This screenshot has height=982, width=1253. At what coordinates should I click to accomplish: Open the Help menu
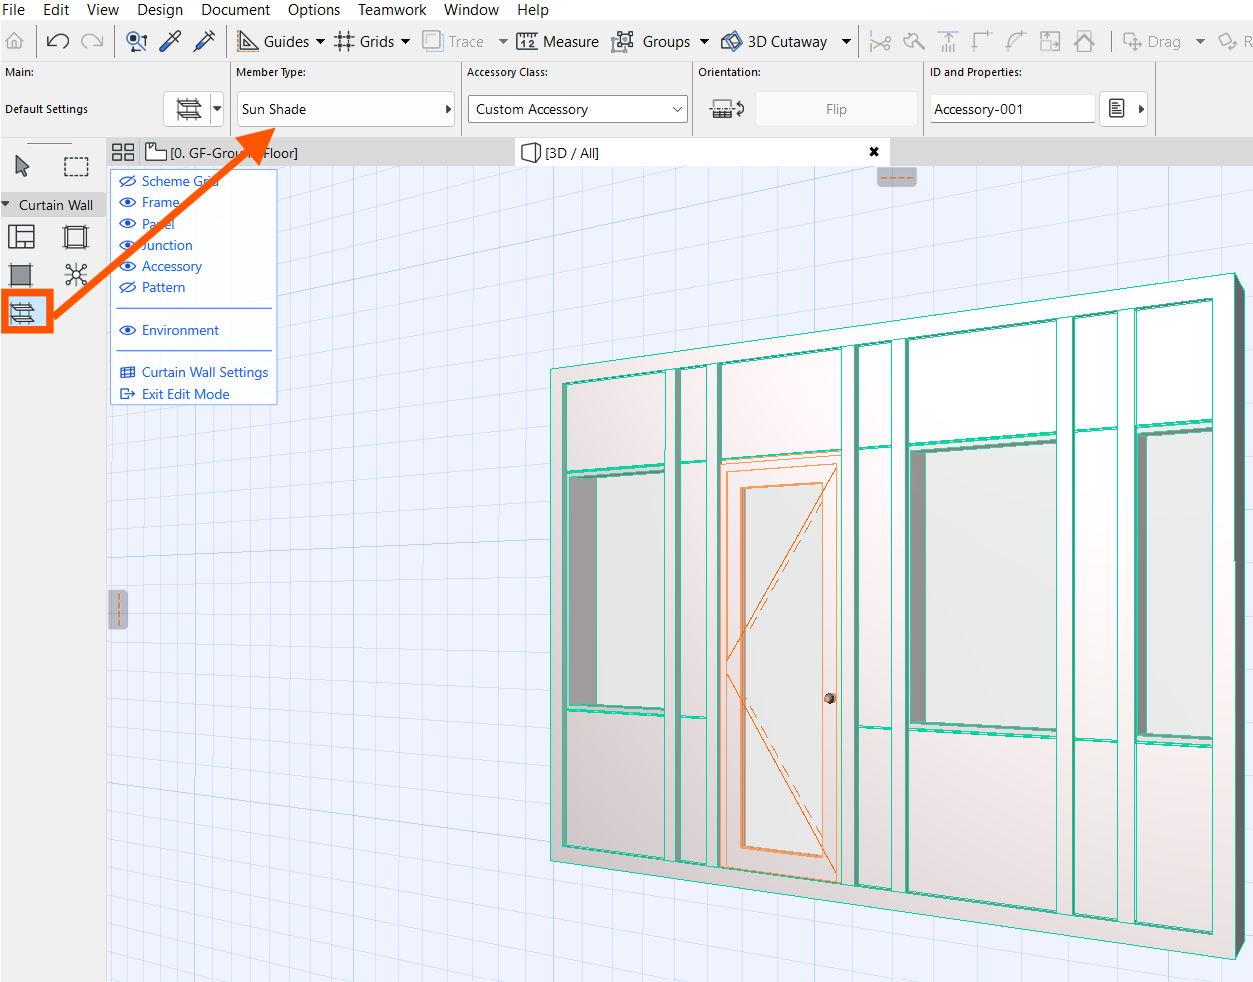(533, 10)
